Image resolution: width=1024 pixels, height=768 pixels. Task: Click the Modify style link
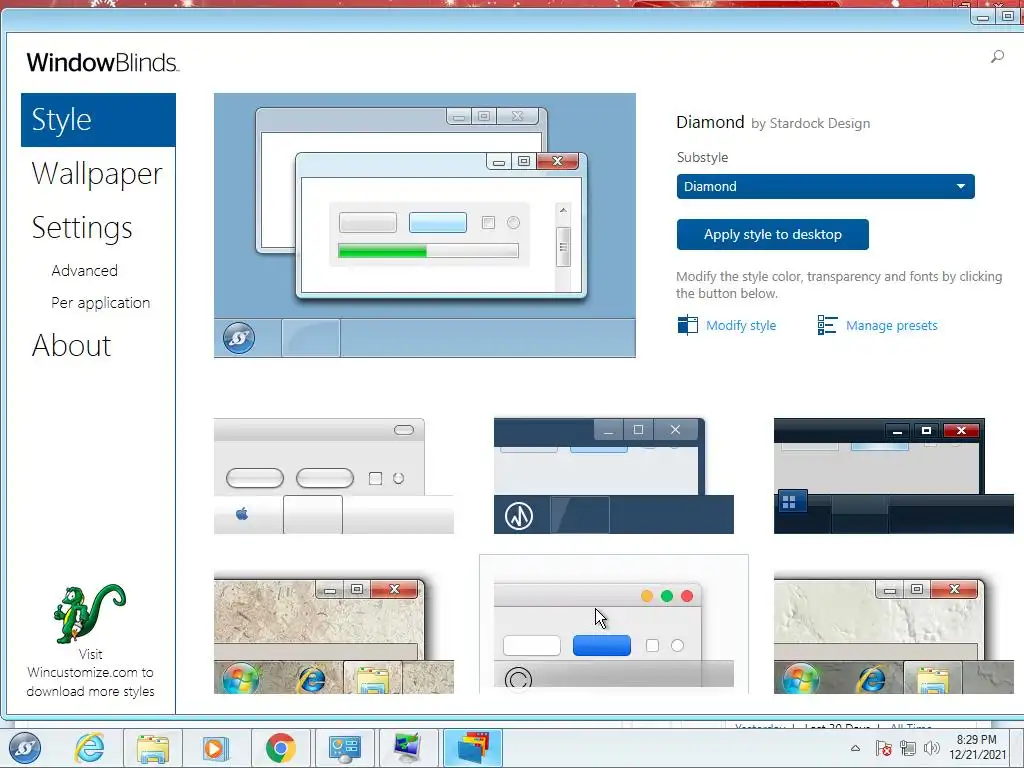pyautogui.click(x=741, y=325)
